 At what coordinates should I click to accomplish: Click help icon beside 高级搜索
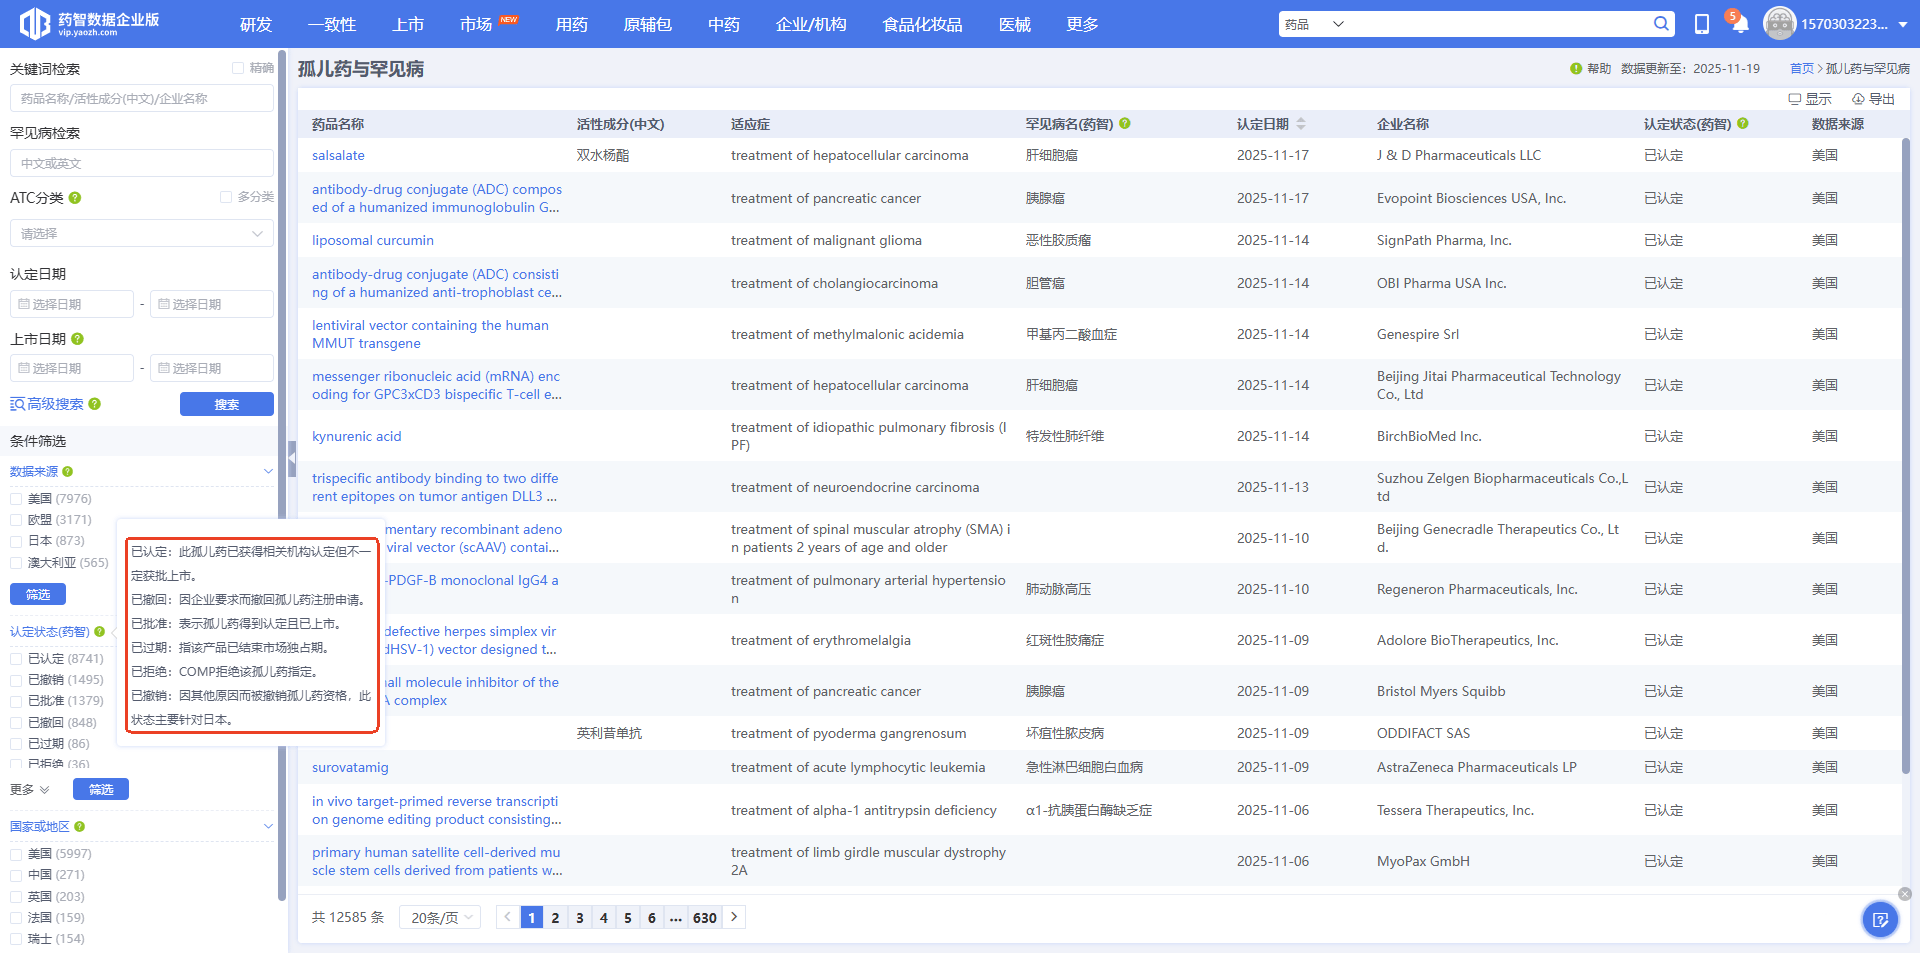95,404
